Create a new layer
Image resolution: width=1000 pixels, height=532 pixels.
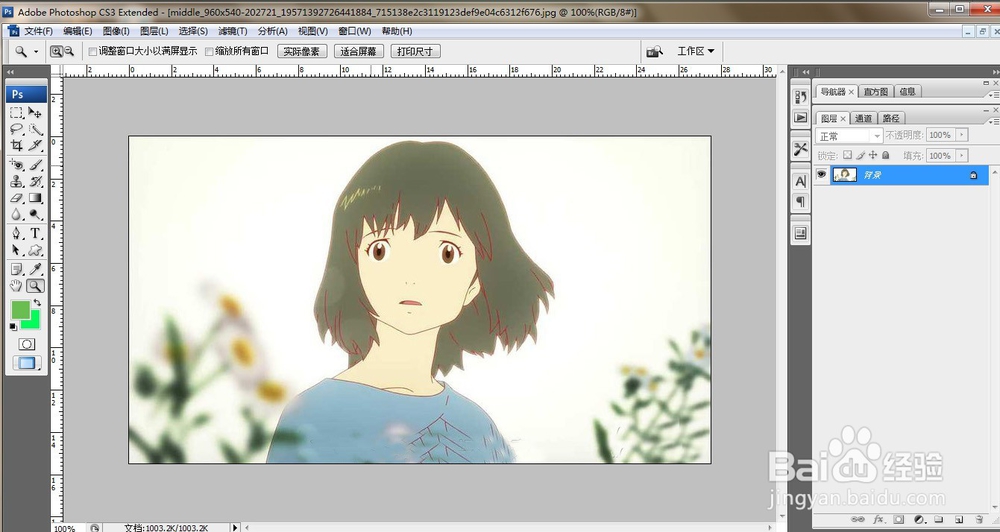coord(959,519)
